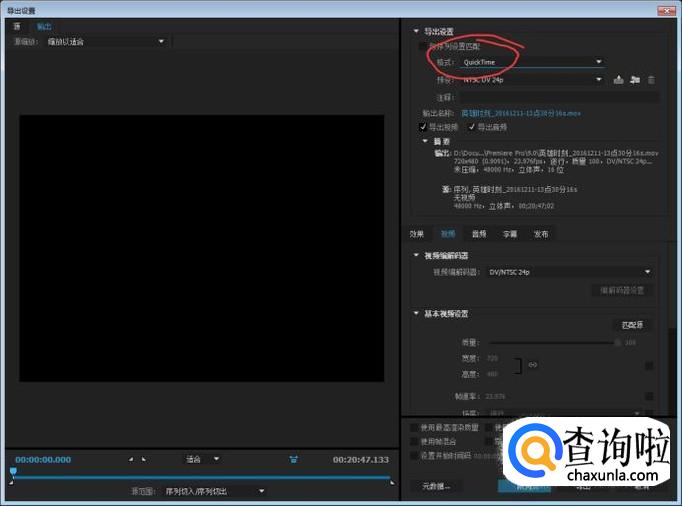
Task: Switch to the 音频 tab
Action: click(479, 234)
